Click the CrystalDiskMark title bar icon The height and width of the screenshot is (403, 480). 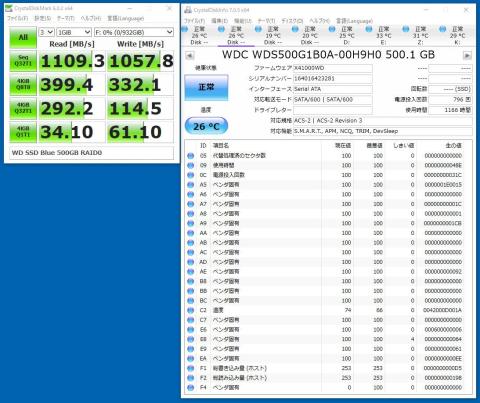pyautogui.click(x=9, y=8)
